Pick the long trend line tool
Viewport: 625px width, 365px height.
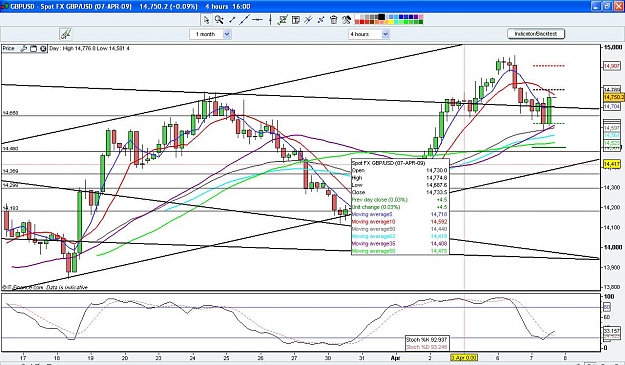pyautogui.click(x=244, y=20)
